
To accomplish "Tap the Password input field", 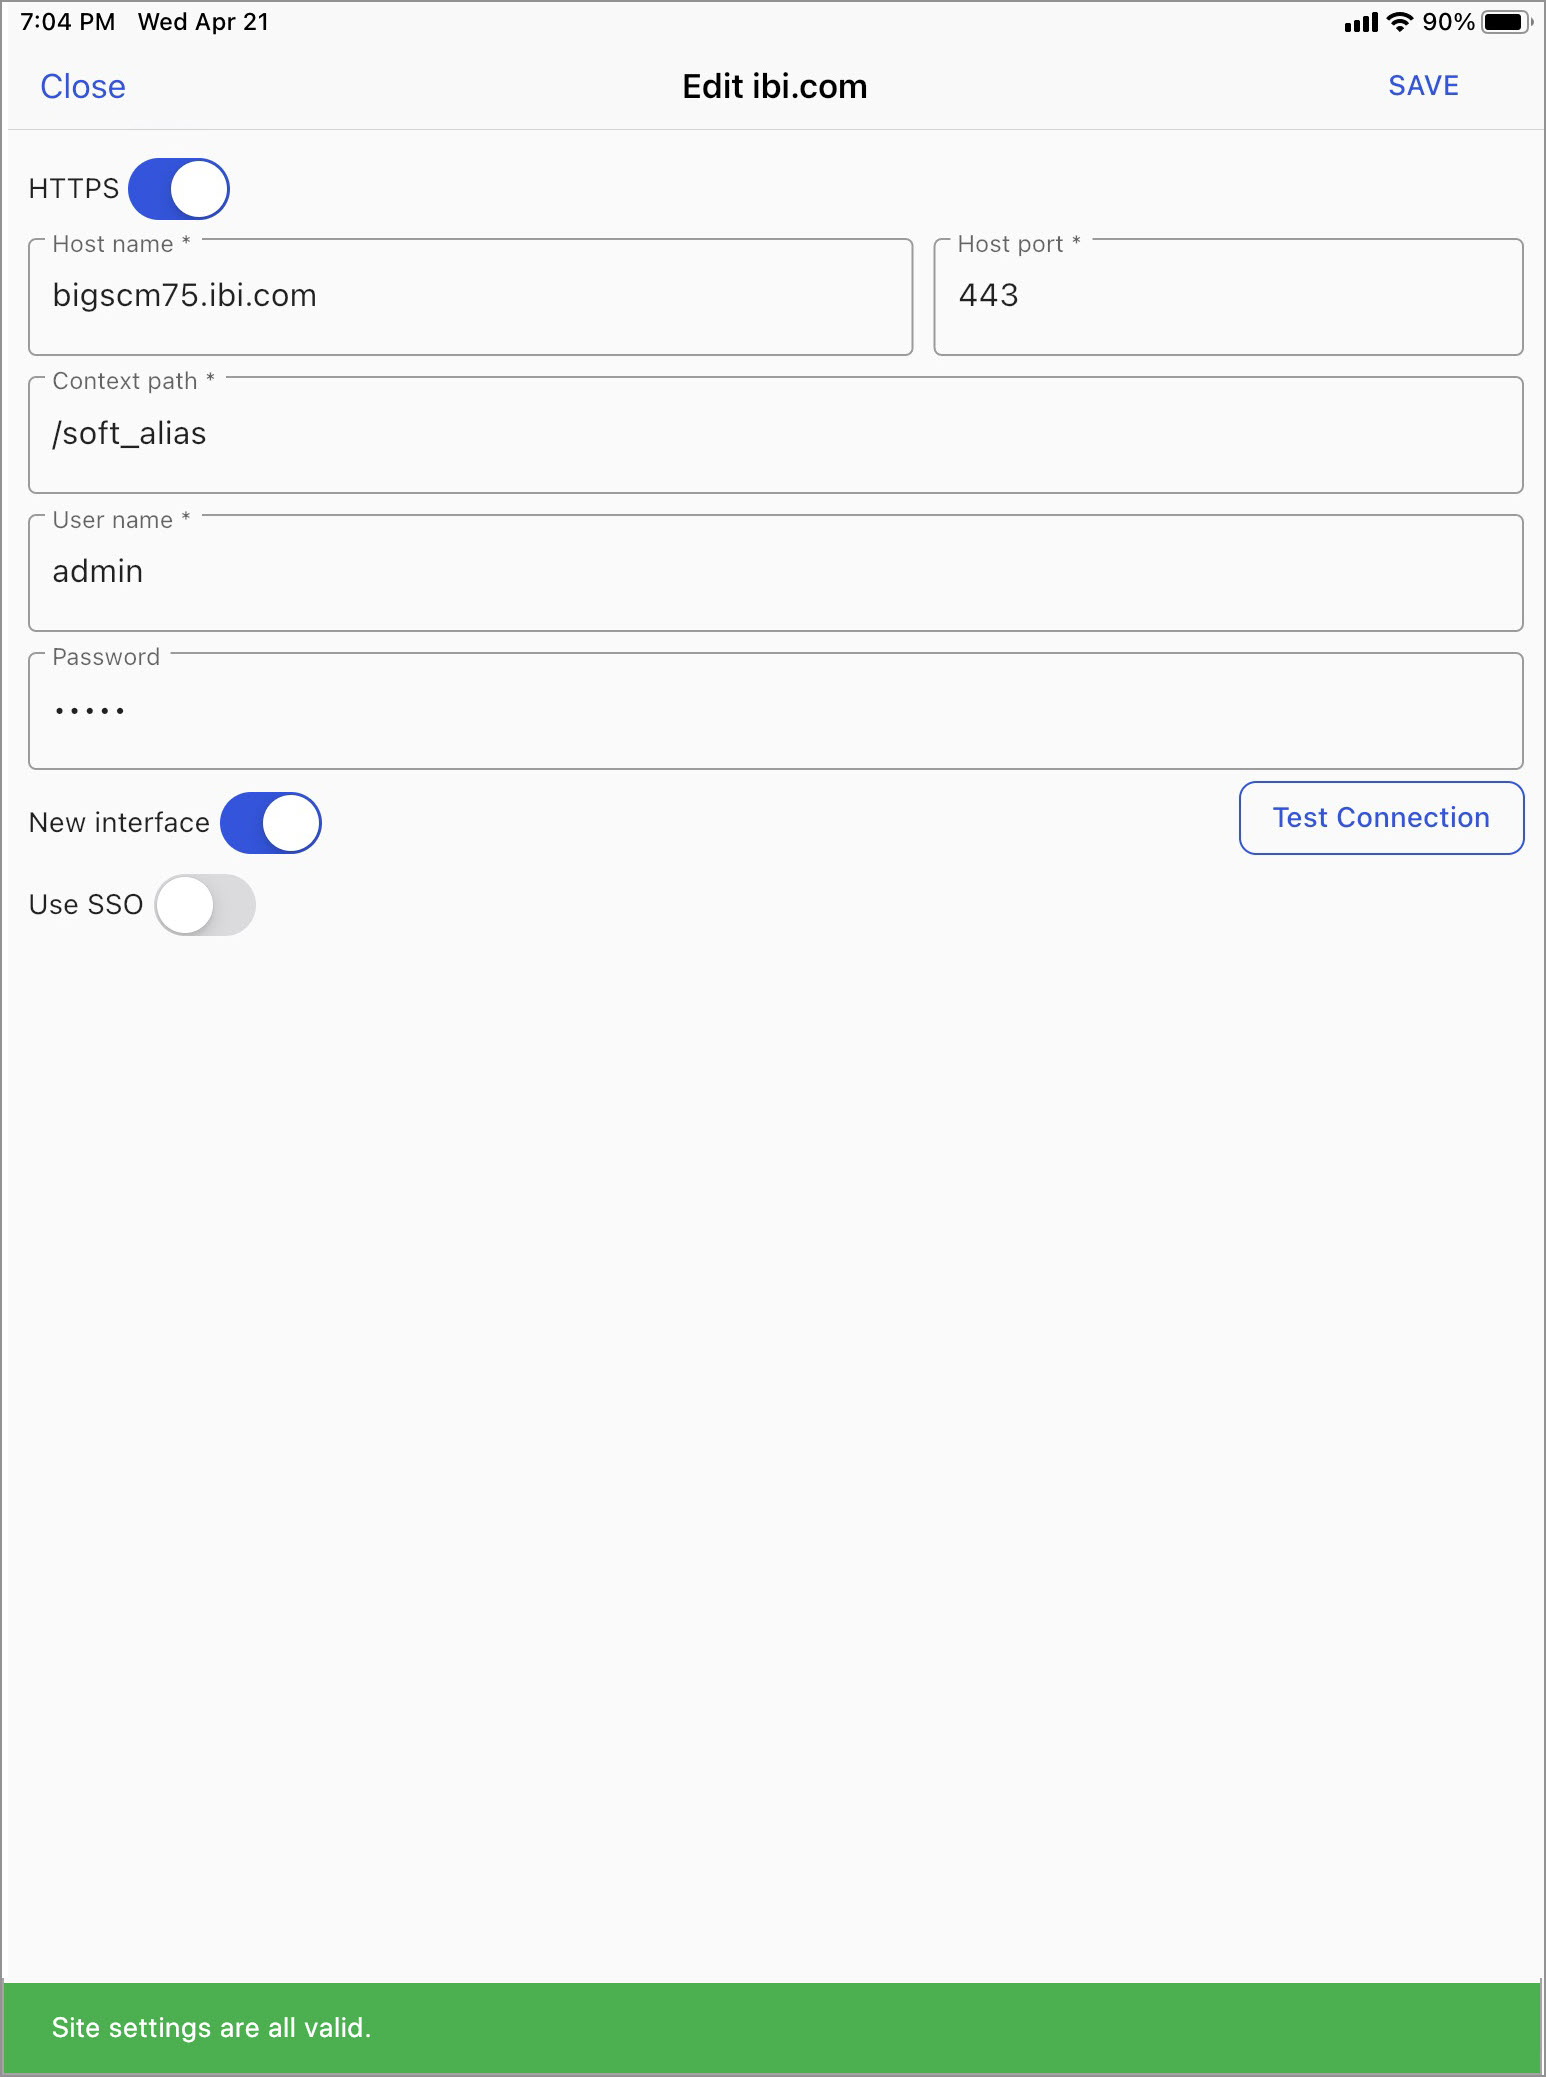I will click(775, 711).
